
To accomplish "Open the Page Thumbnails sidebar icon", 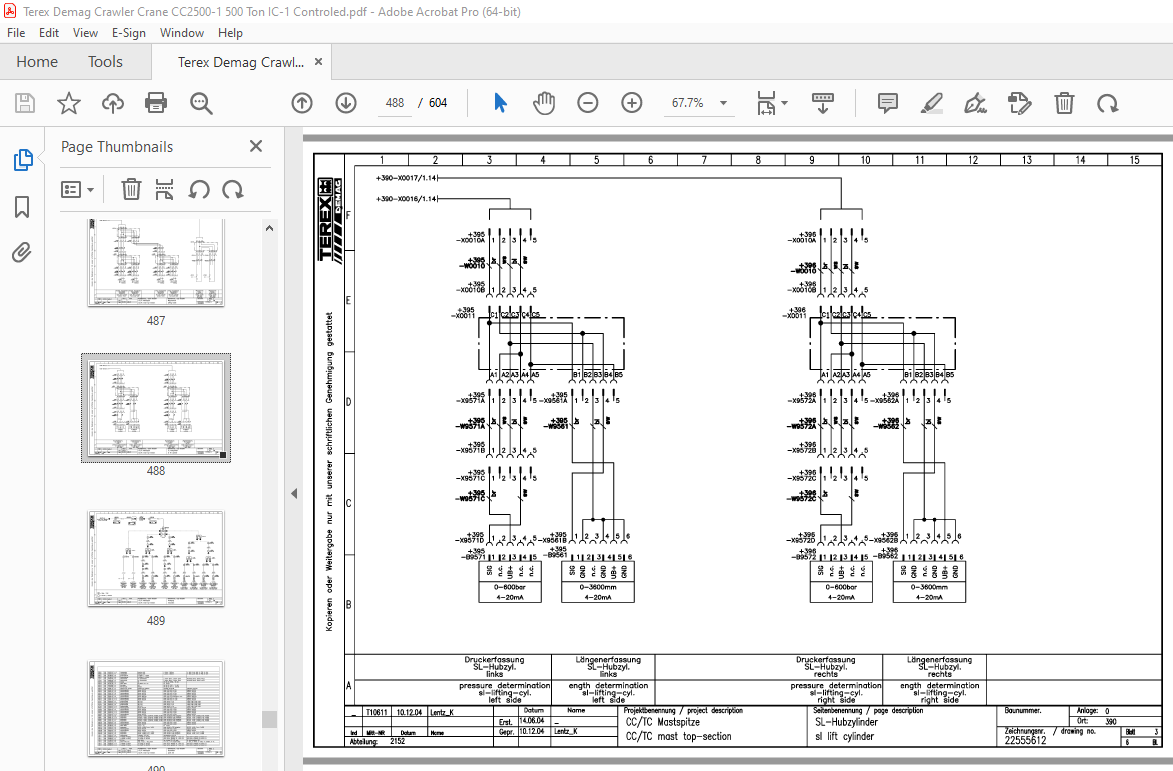I will [x=22, y=159].
